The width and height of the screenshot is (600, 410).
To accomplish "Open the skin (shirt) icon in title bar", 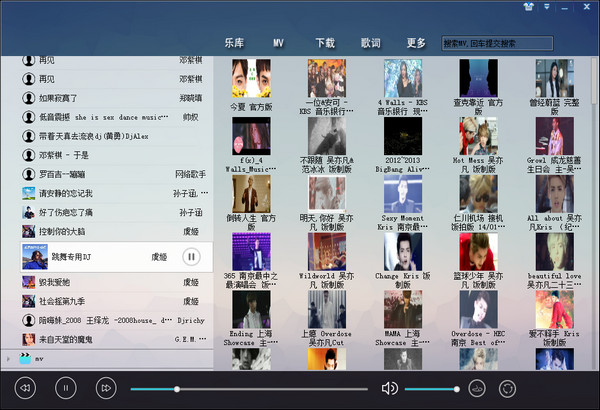I will click(528, 7).
